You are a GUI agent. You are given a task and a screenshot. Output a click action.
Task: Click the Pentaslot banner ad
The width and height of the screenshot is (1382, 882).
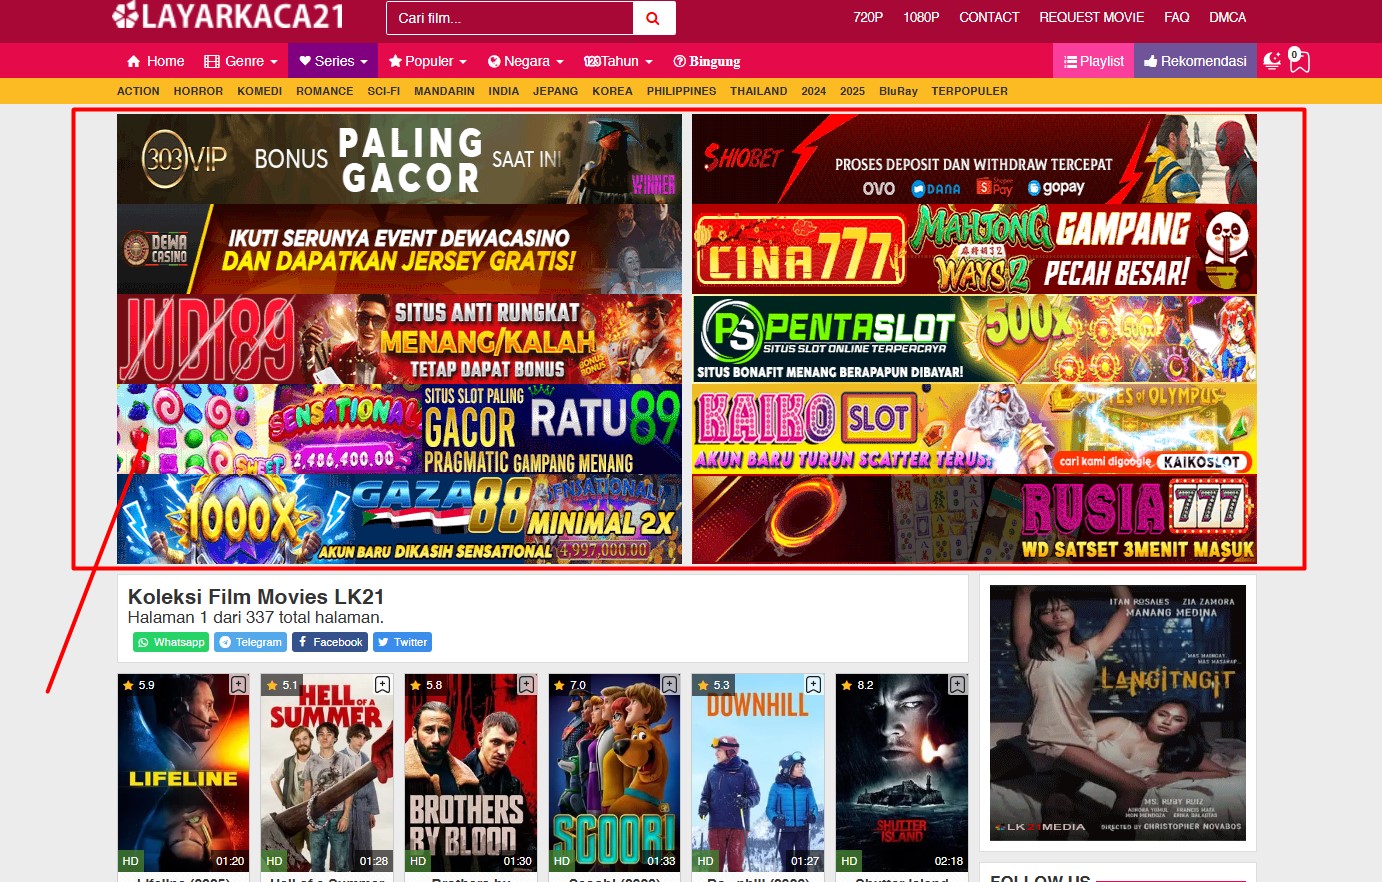(x=974, y=339)
